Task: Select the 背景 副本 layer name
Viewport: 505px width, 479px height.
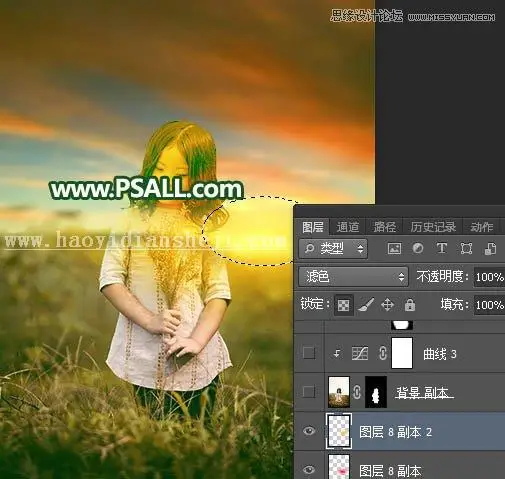Action: pos(424,393)
